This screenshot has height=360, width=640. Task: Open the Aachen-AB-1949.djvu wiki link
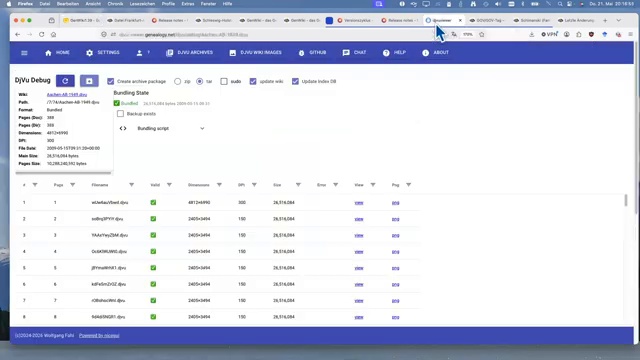67,94
